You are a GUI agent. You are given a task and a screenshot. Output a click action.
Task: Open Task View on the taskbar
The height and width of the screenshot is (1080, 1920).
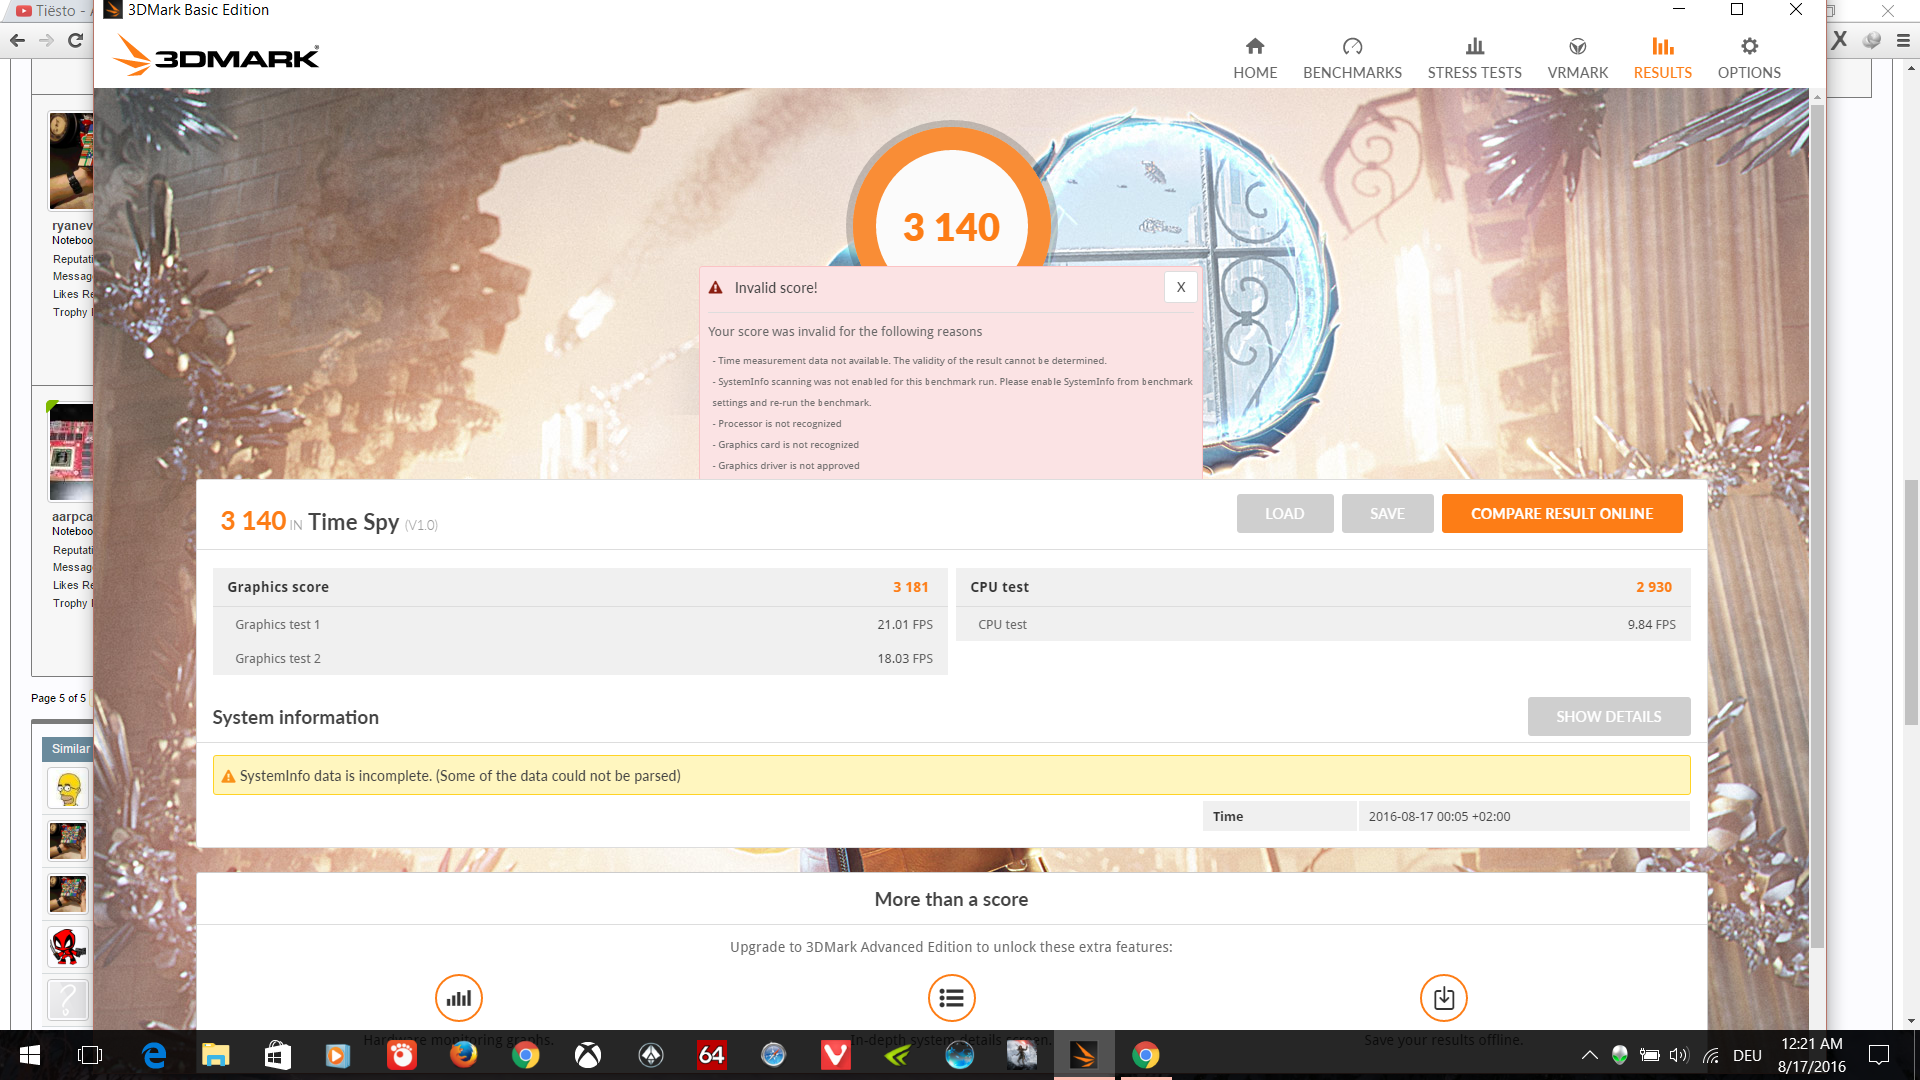point(90,1055)
